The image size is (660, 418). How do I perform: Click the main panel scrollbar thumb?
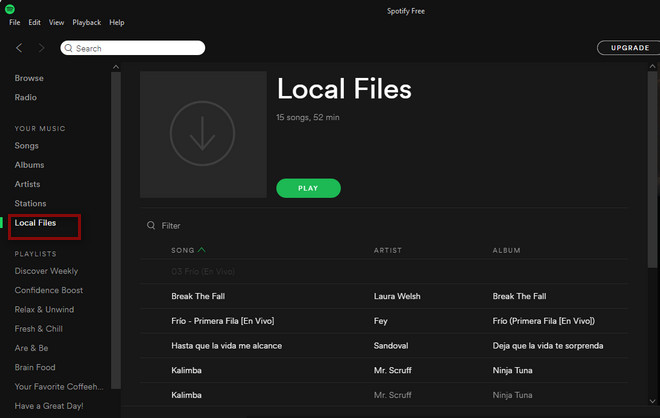[652, 169]
